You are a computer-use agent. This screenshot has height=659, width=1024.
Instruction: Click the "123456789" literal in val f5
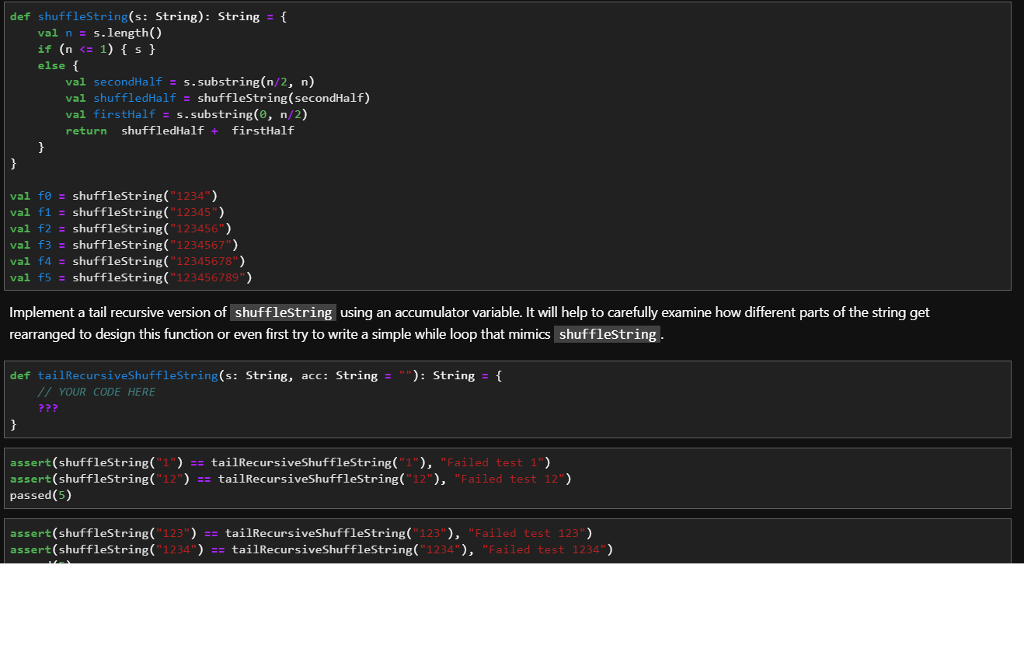click(210, 277)
